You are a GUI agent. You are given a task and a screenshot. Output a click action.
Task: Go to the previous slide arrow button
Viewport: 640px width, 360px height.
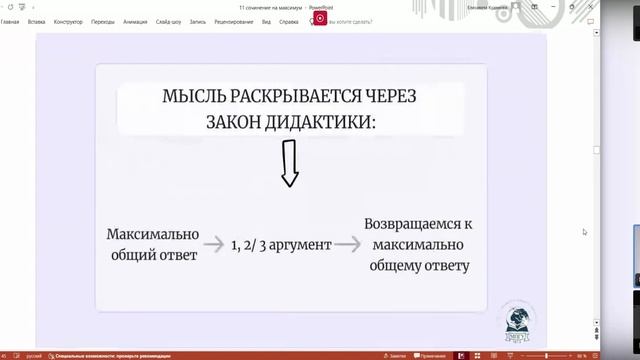(x=596, y=330)
